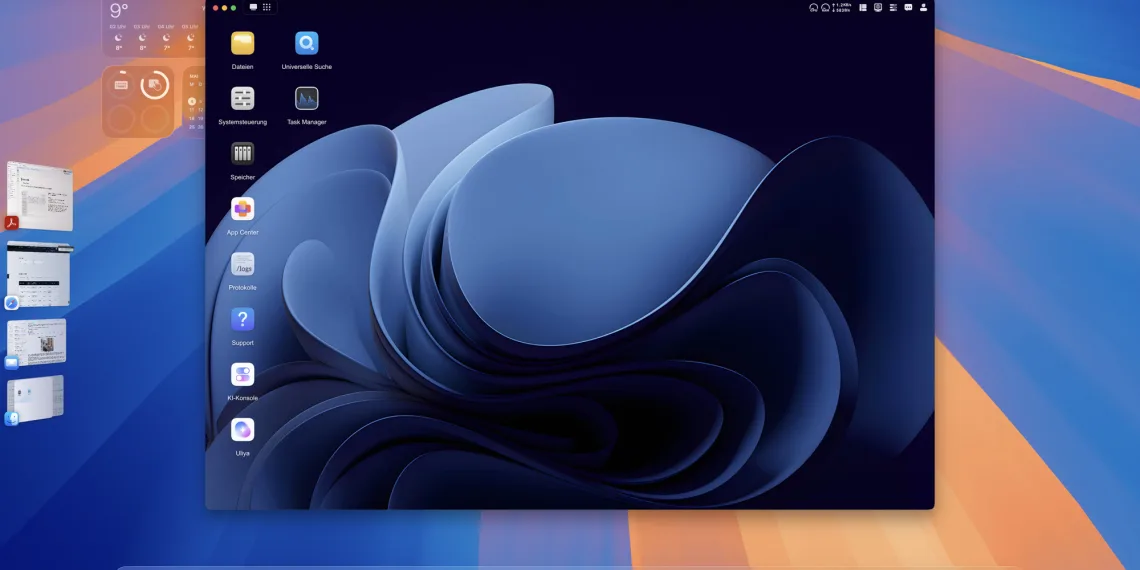Click the RAM gauge indicator in the top bar
The width and height of the screenshot is (1140, 570).
[825, 7]
